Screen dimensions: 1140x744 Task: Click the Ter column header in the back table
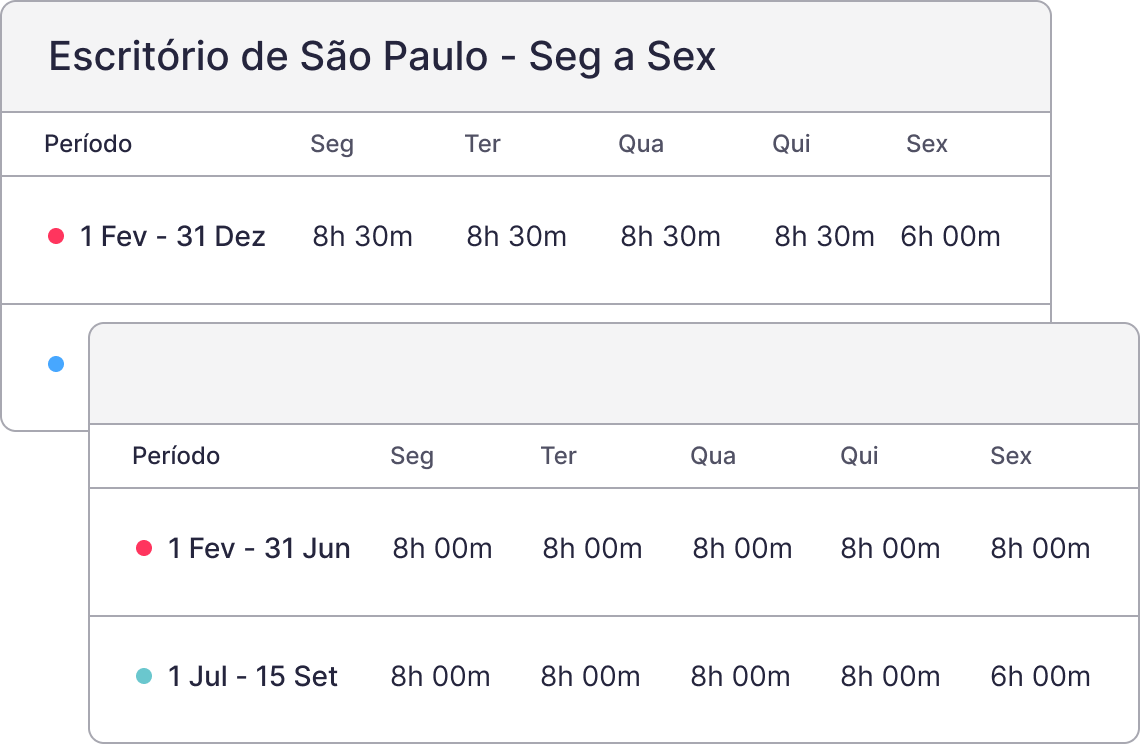(x=482, y=144)
